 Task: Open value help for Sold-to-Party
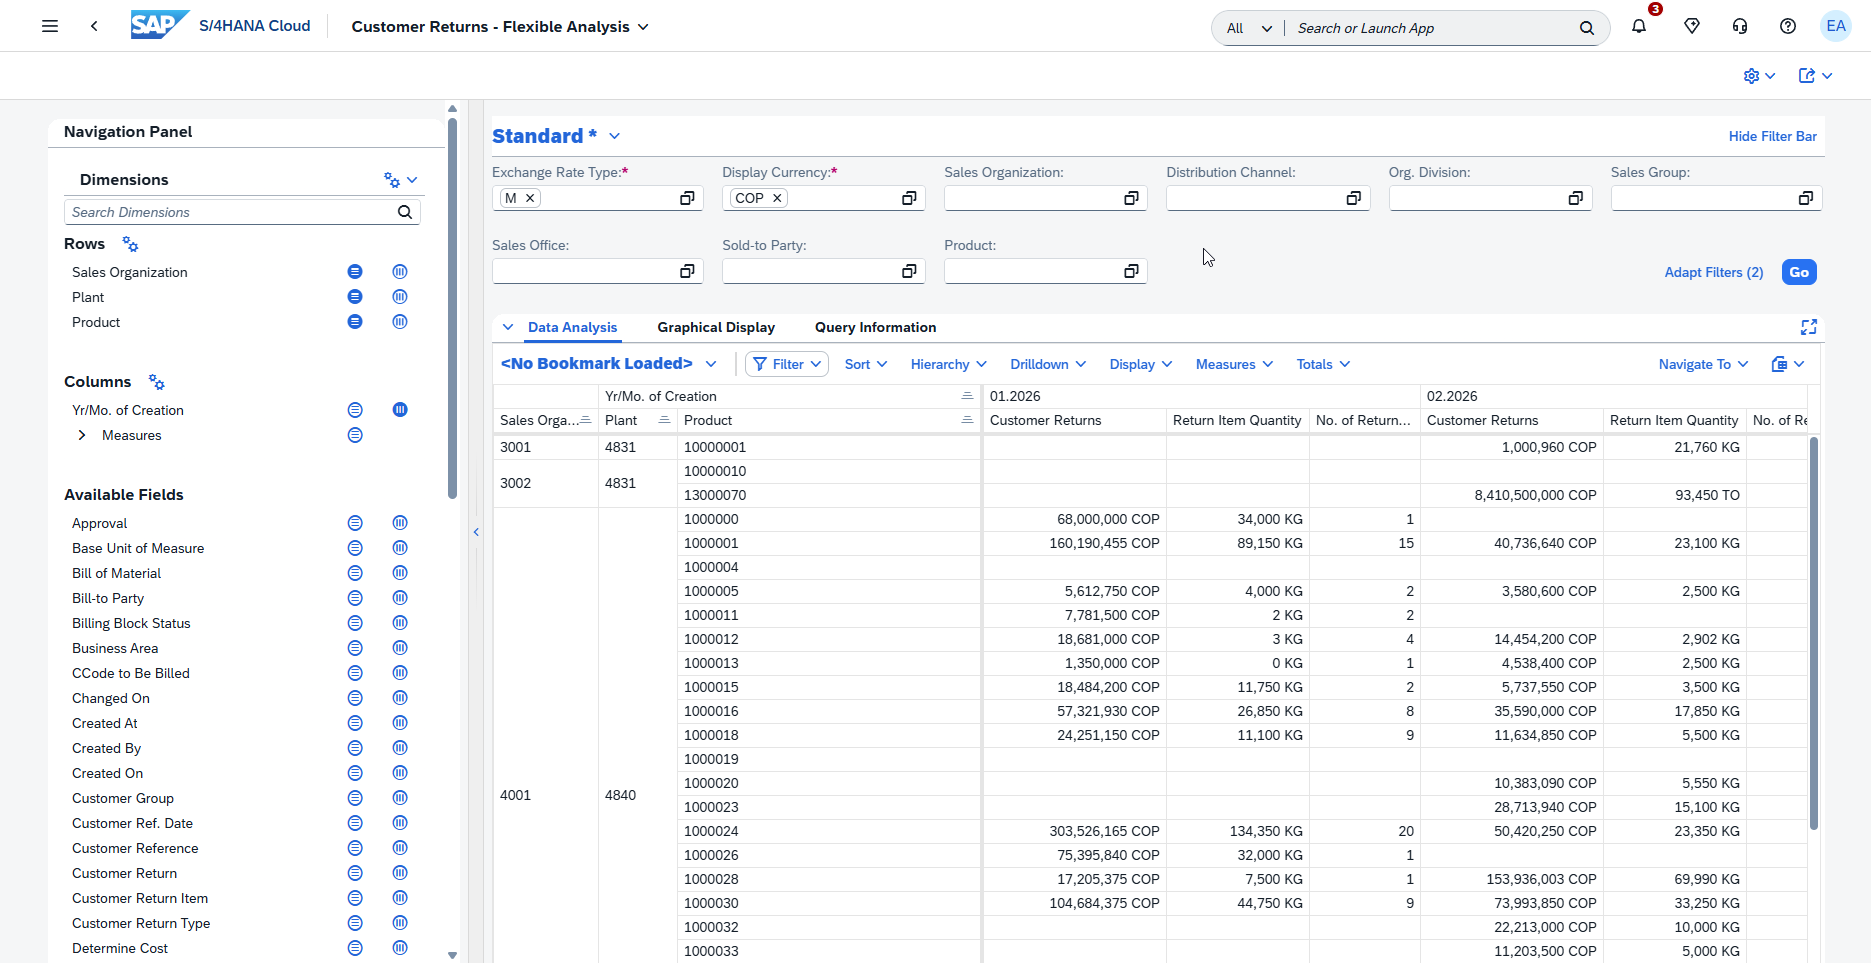pyautogui.click(x=909, y=270)
